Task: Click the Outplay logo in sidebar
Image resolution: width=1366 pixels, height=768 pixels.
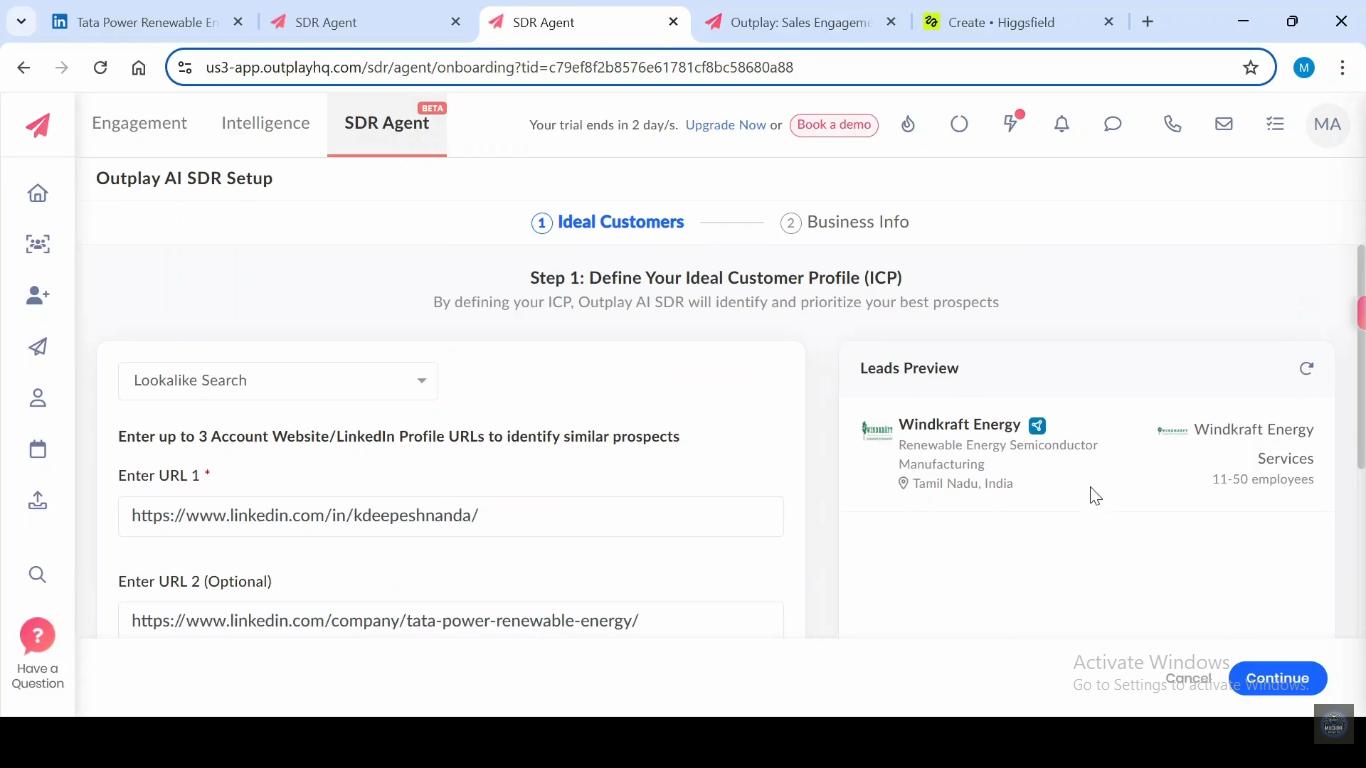Action: click(x=38, y=125)
